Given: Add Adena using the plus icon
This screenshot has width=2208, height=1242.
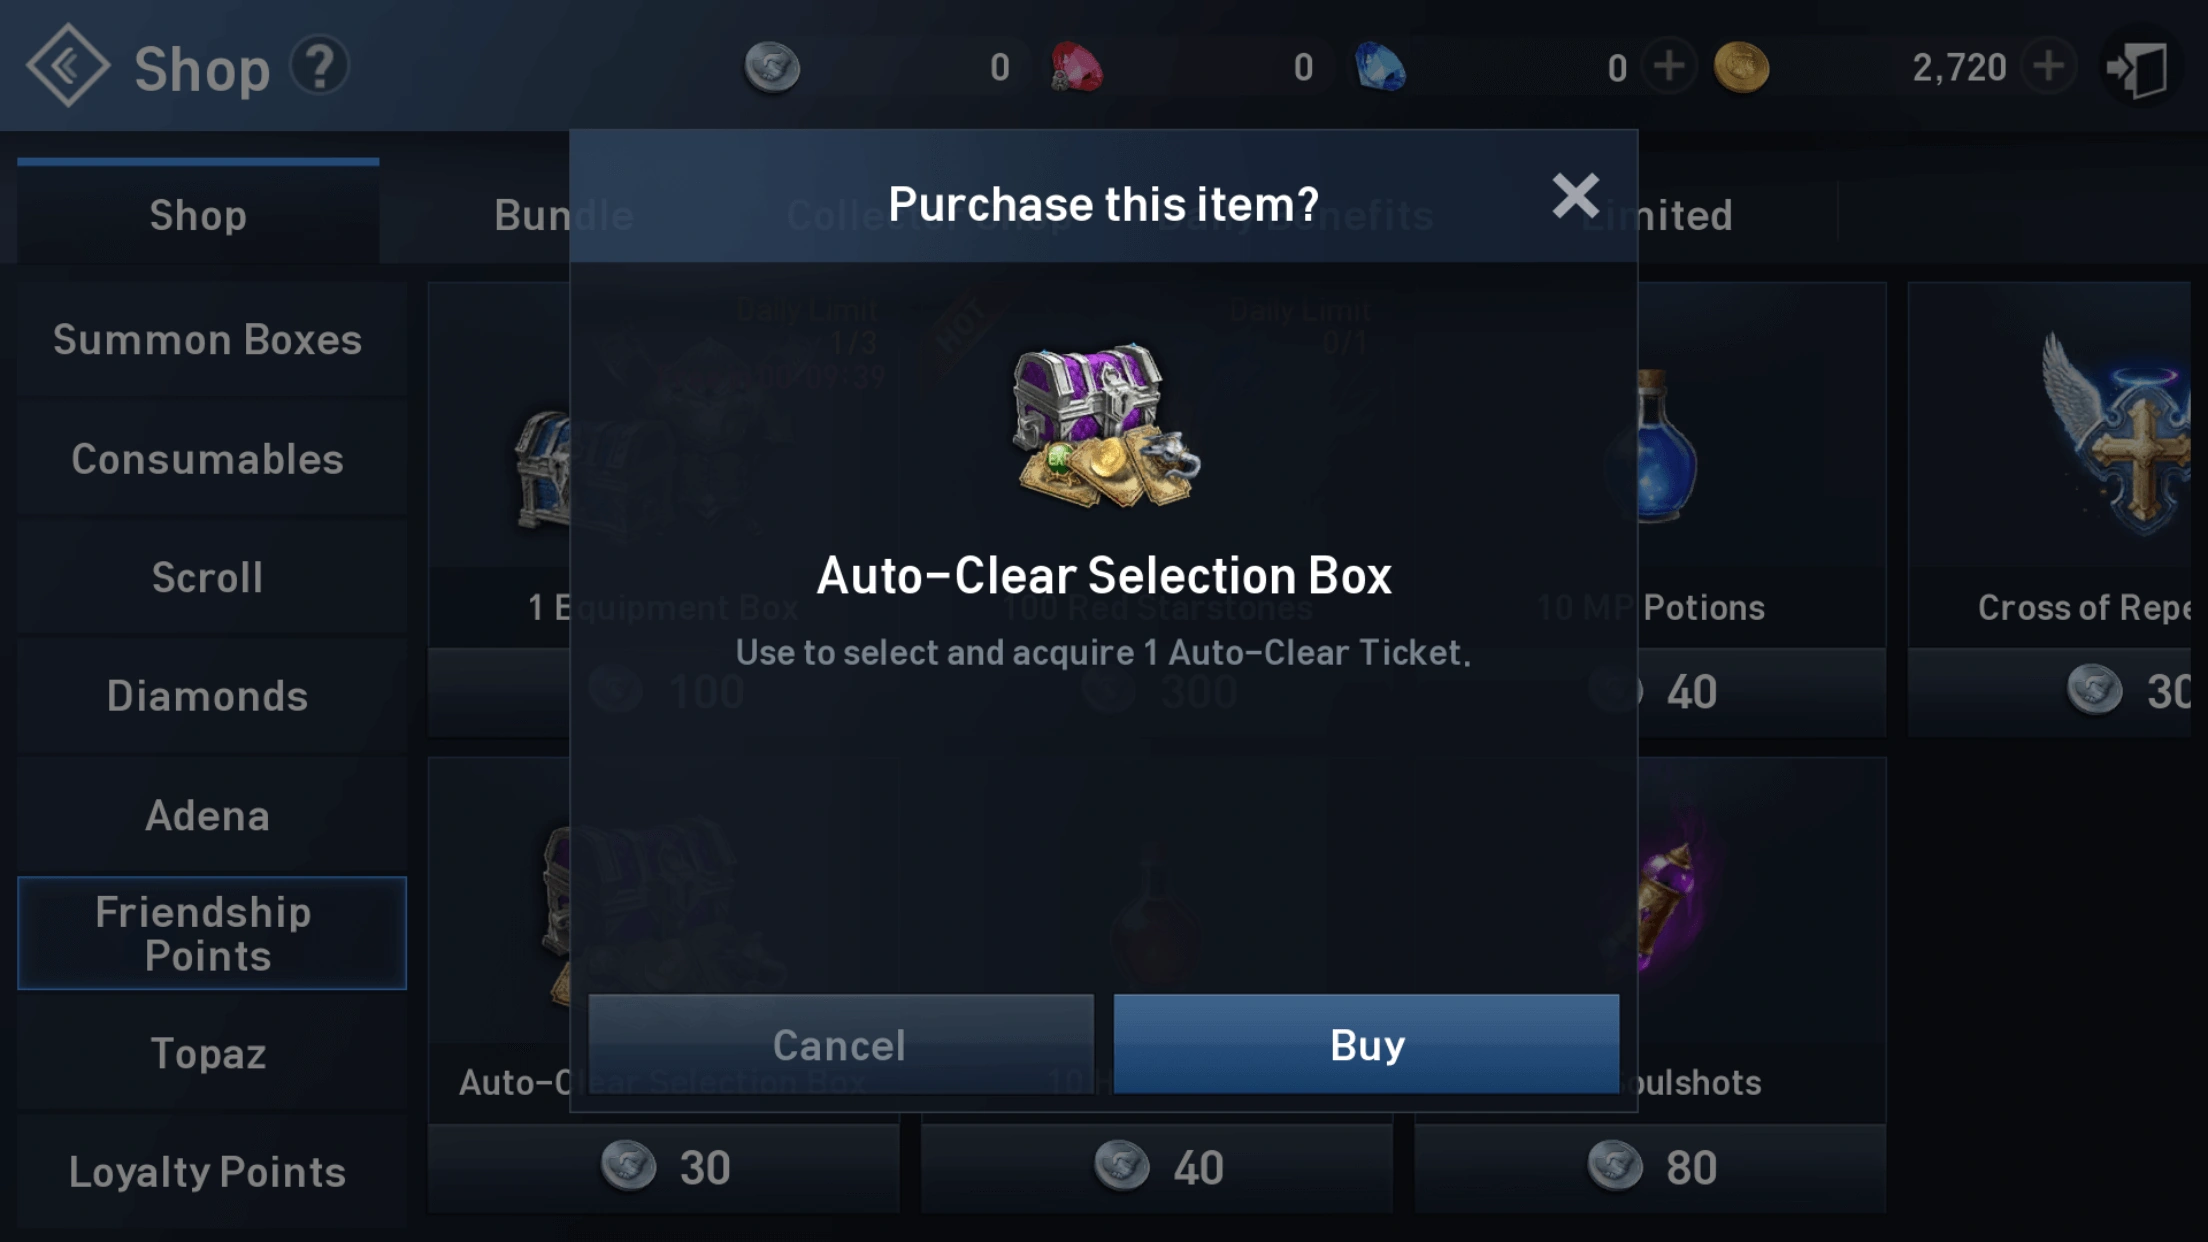Looking at the screenshot, I should 2048,67.
